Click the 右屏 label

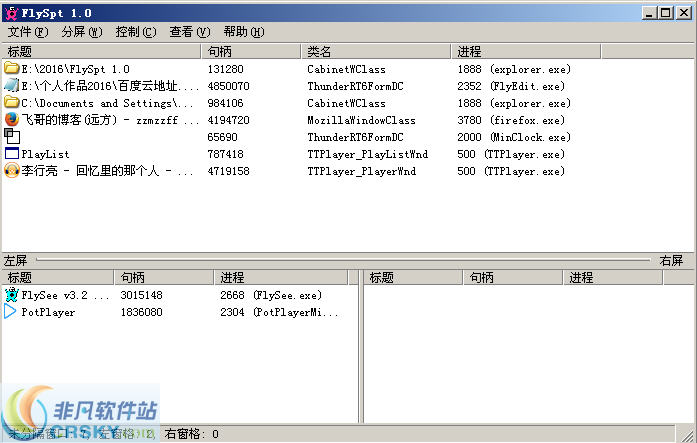tap(671, 260)
